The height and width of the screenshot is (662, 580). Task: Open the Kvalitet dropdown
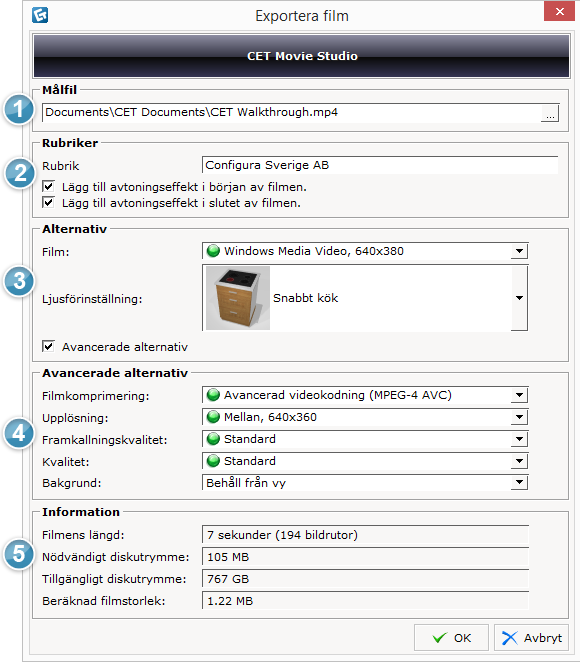[519, 461]
